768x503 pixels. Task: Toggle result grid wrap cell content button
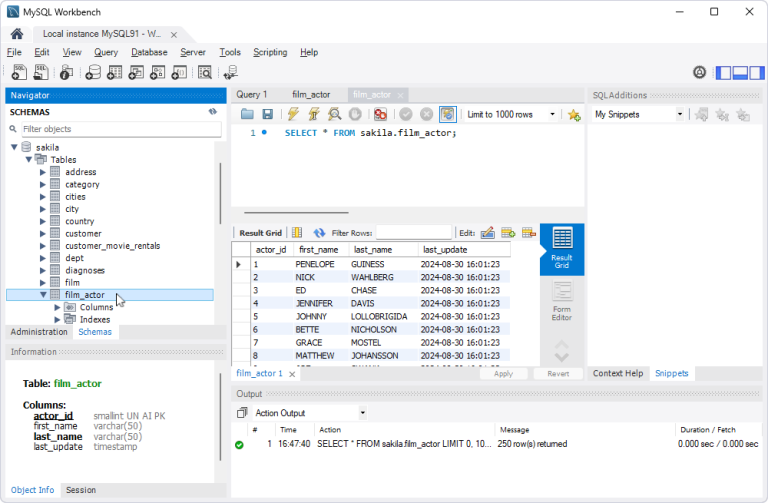[x=297, y=233]
